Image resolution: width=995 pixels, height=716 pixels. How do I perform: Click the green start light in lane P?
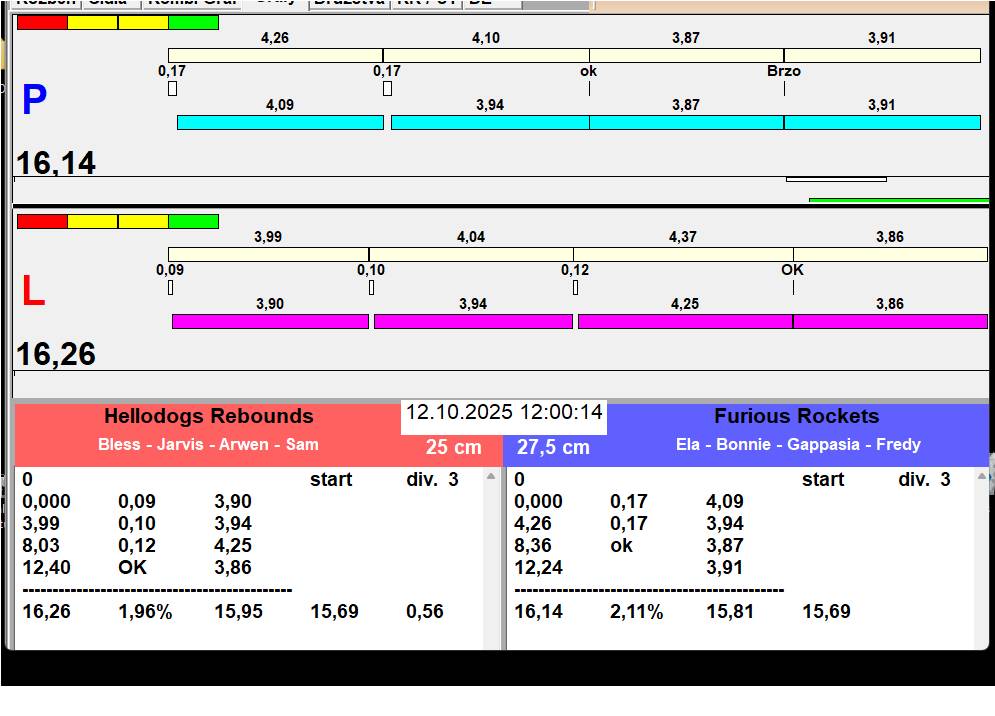coord(194,23)
